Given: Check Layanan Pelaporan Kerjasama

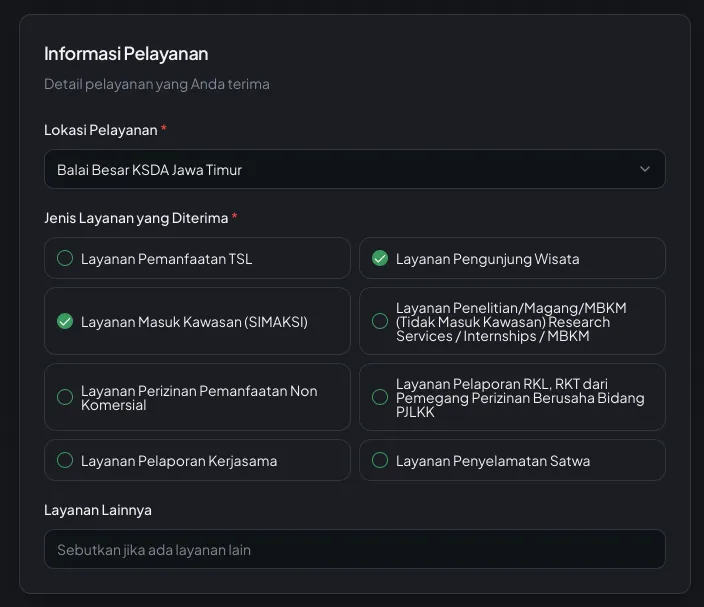Looking at the screenshot, I should pyautogui.click(x=197, y=460).
